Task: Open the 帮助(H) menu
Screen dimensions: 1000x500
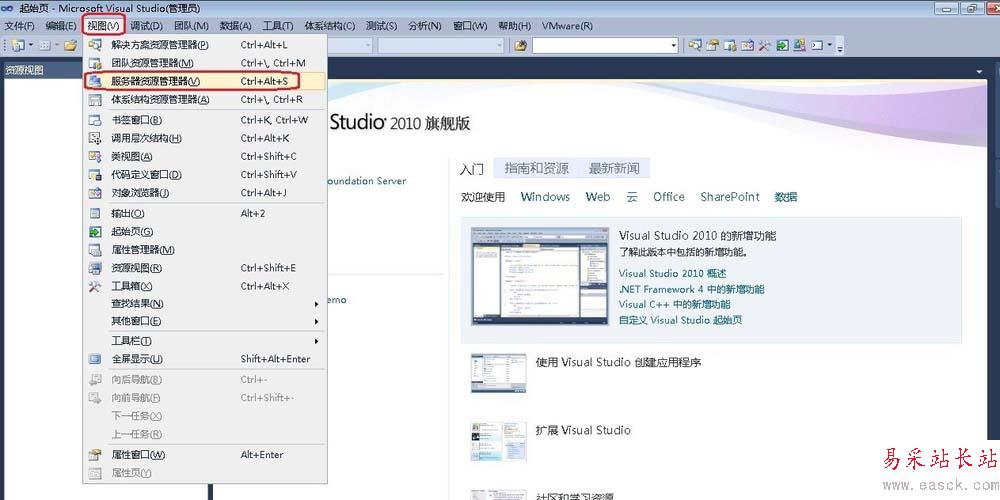Action: click(x=514, y=26)
